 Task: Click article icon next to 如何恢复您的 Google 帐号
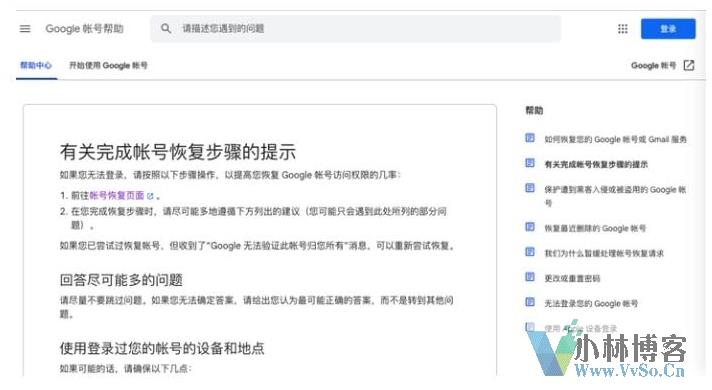tap(529, 138)
